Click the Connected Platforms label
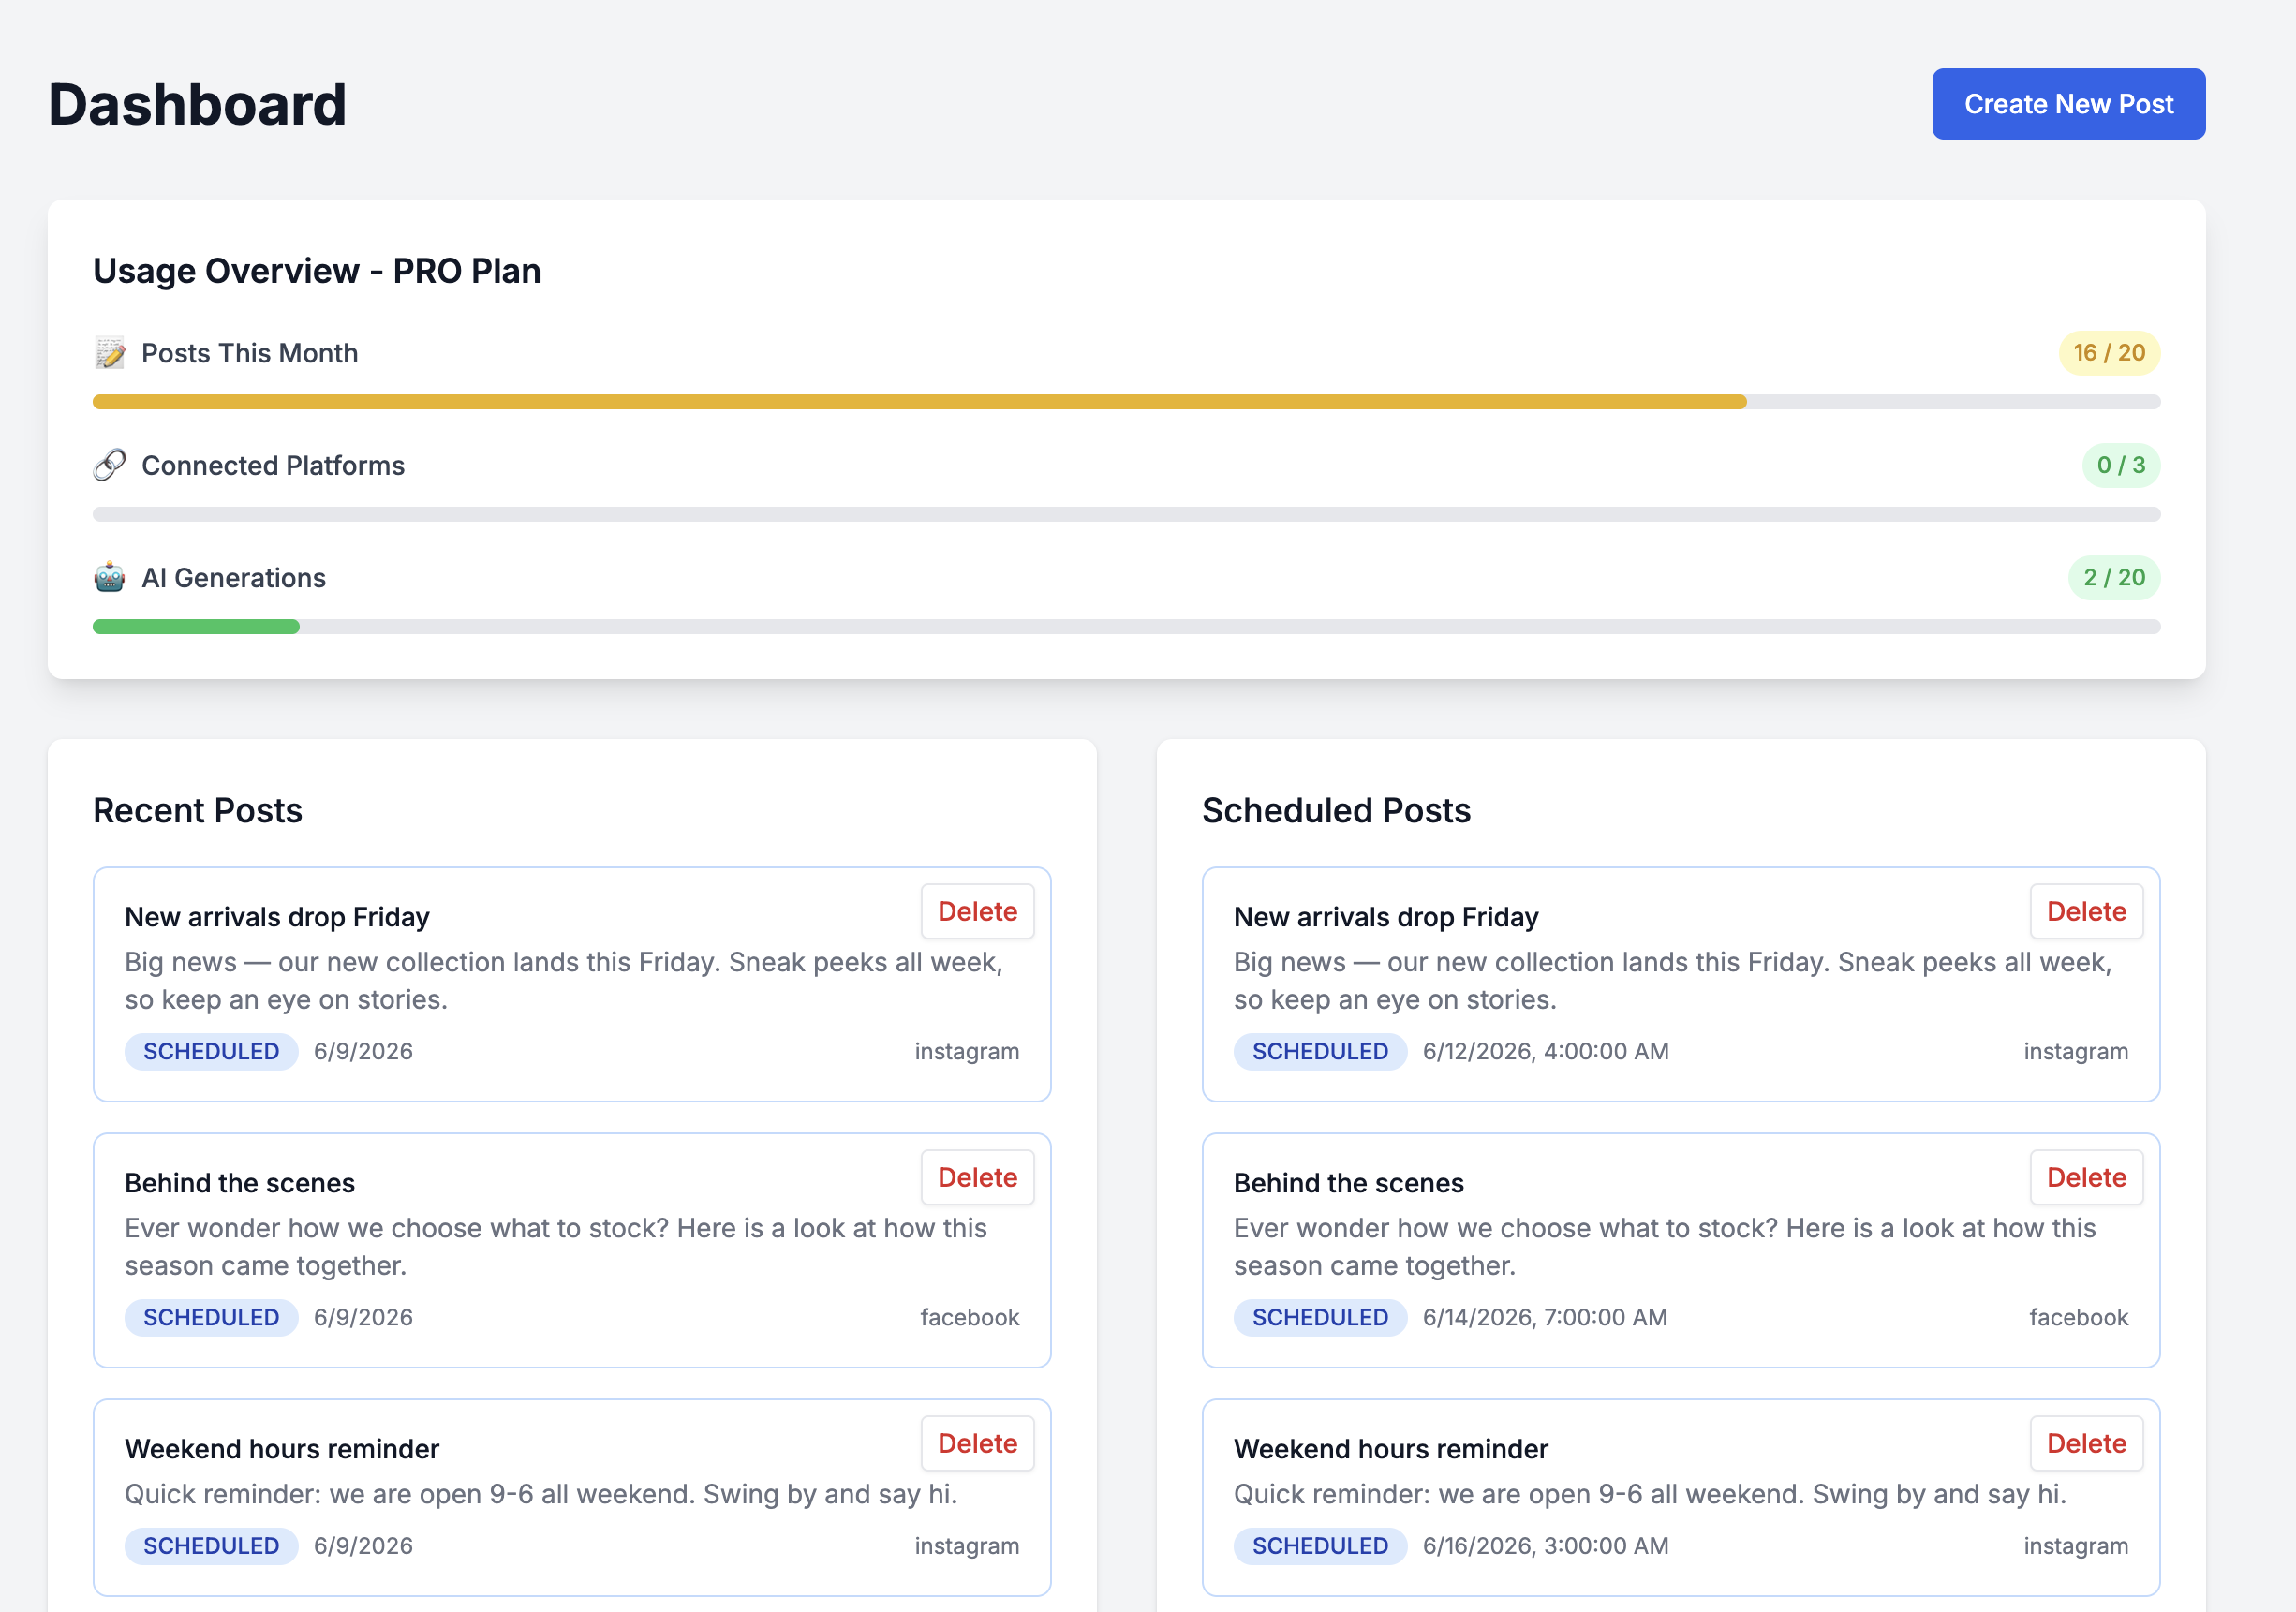The width and height of the screenshot is (2296, 1612). point(273,465)
